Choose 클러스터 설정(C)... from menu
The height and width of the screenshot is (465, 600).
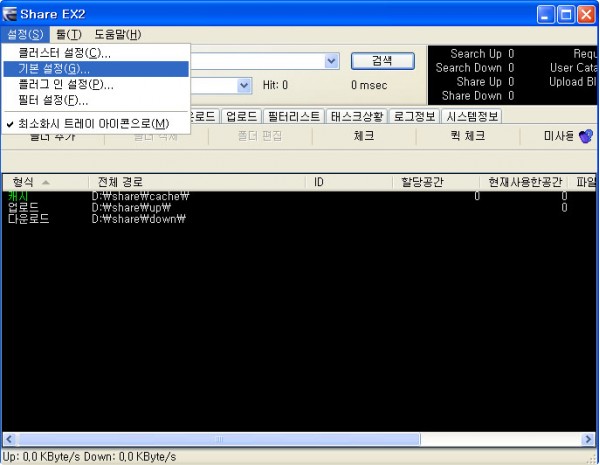click(x=96, y=53)
